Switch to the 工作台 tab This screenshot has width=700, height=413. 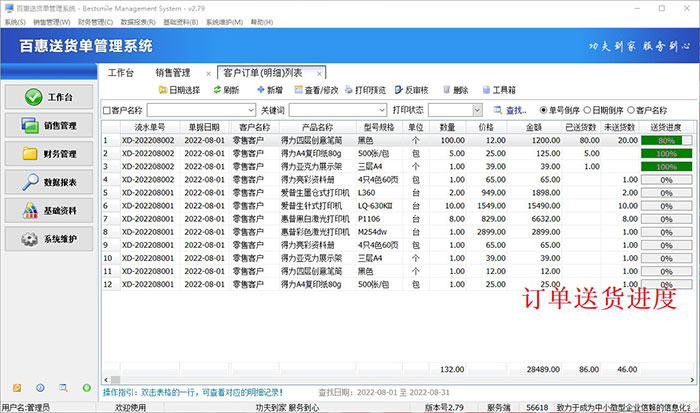click(121, 73)
